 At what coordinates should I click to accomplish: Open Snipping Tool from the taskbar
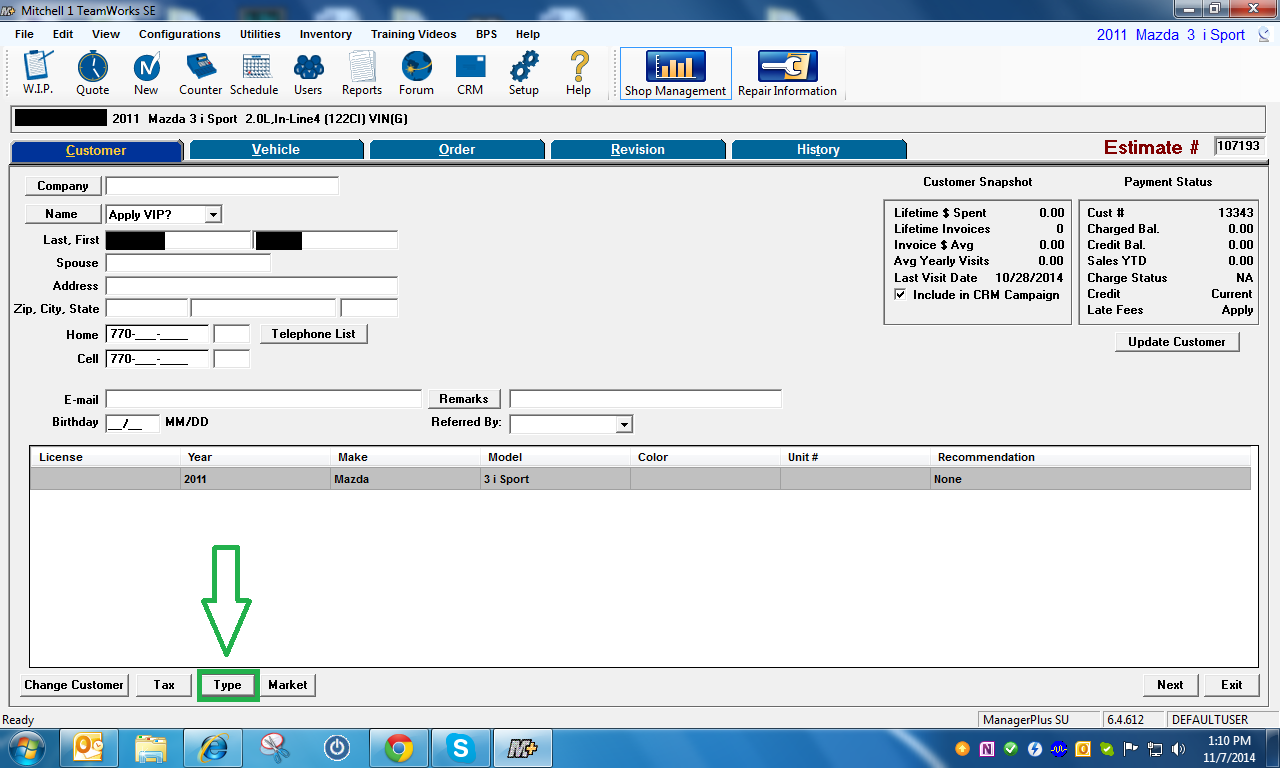coord(275,748)
